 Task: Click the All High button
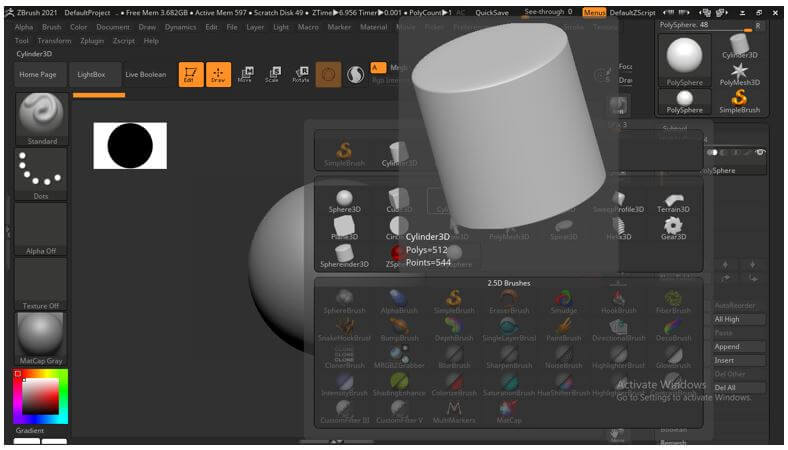[740, 319]
